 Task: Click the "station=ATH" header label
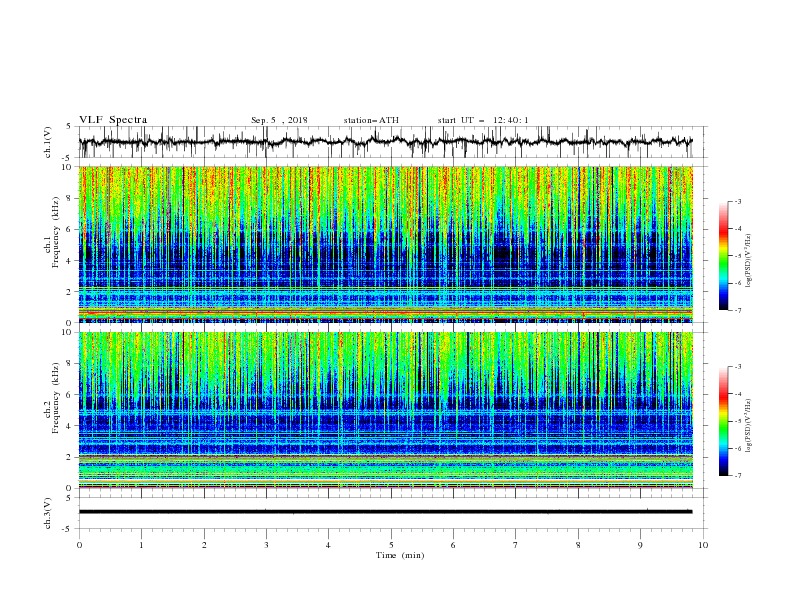pyautogui.click(x=371, y=120)
